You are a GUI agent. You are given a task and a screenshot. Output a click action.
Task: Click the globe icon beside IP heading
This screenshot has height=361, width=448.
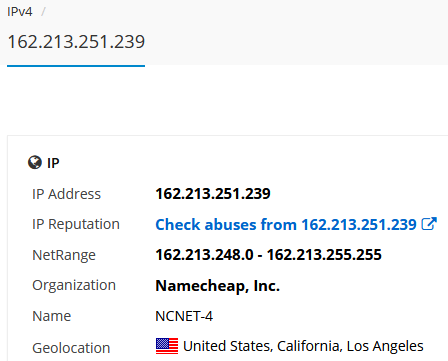(x=35, y=163)
